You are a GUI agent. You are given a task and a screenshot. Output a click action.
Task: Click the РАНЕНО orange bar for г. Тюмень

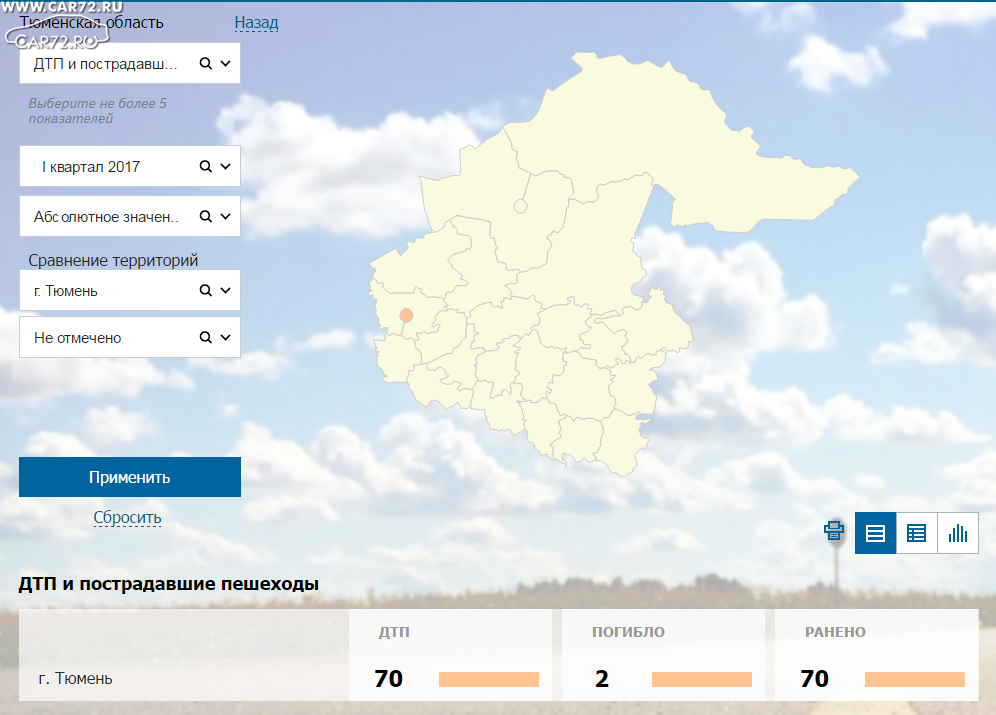pos(915,679)
